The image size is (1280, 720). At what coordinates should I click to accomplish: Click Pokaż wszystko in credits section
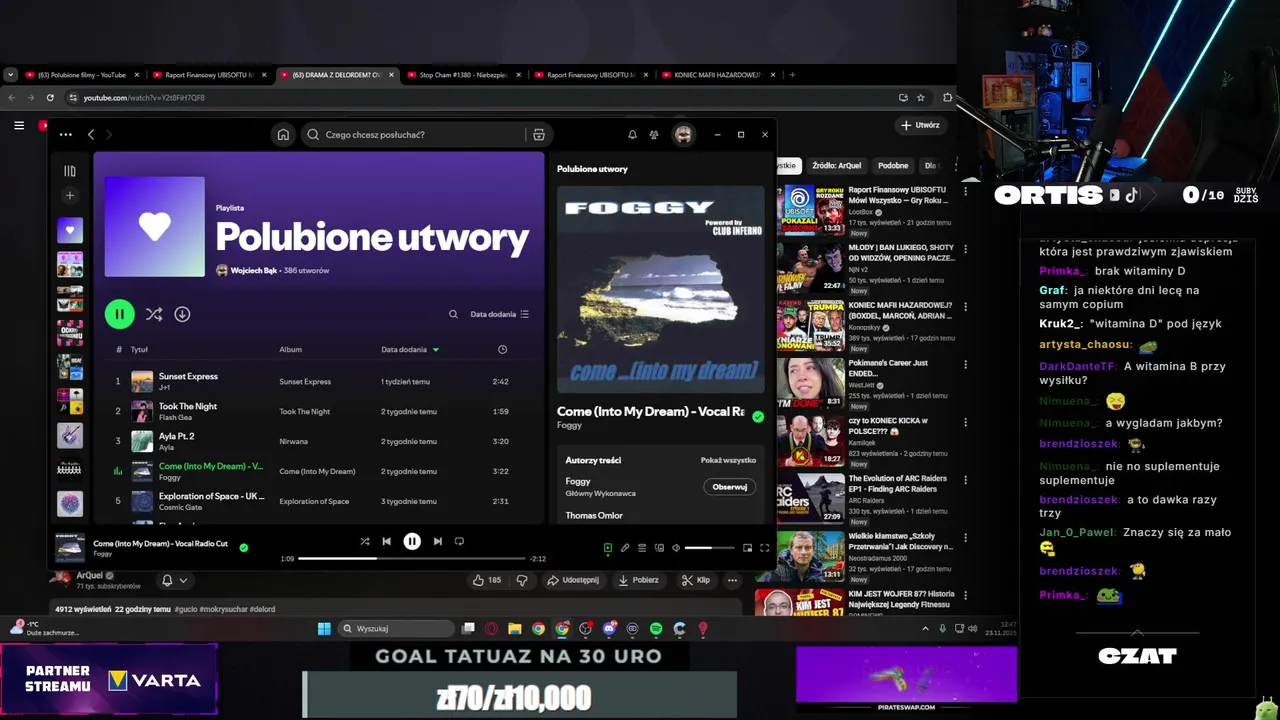click(x=728, y=460)
